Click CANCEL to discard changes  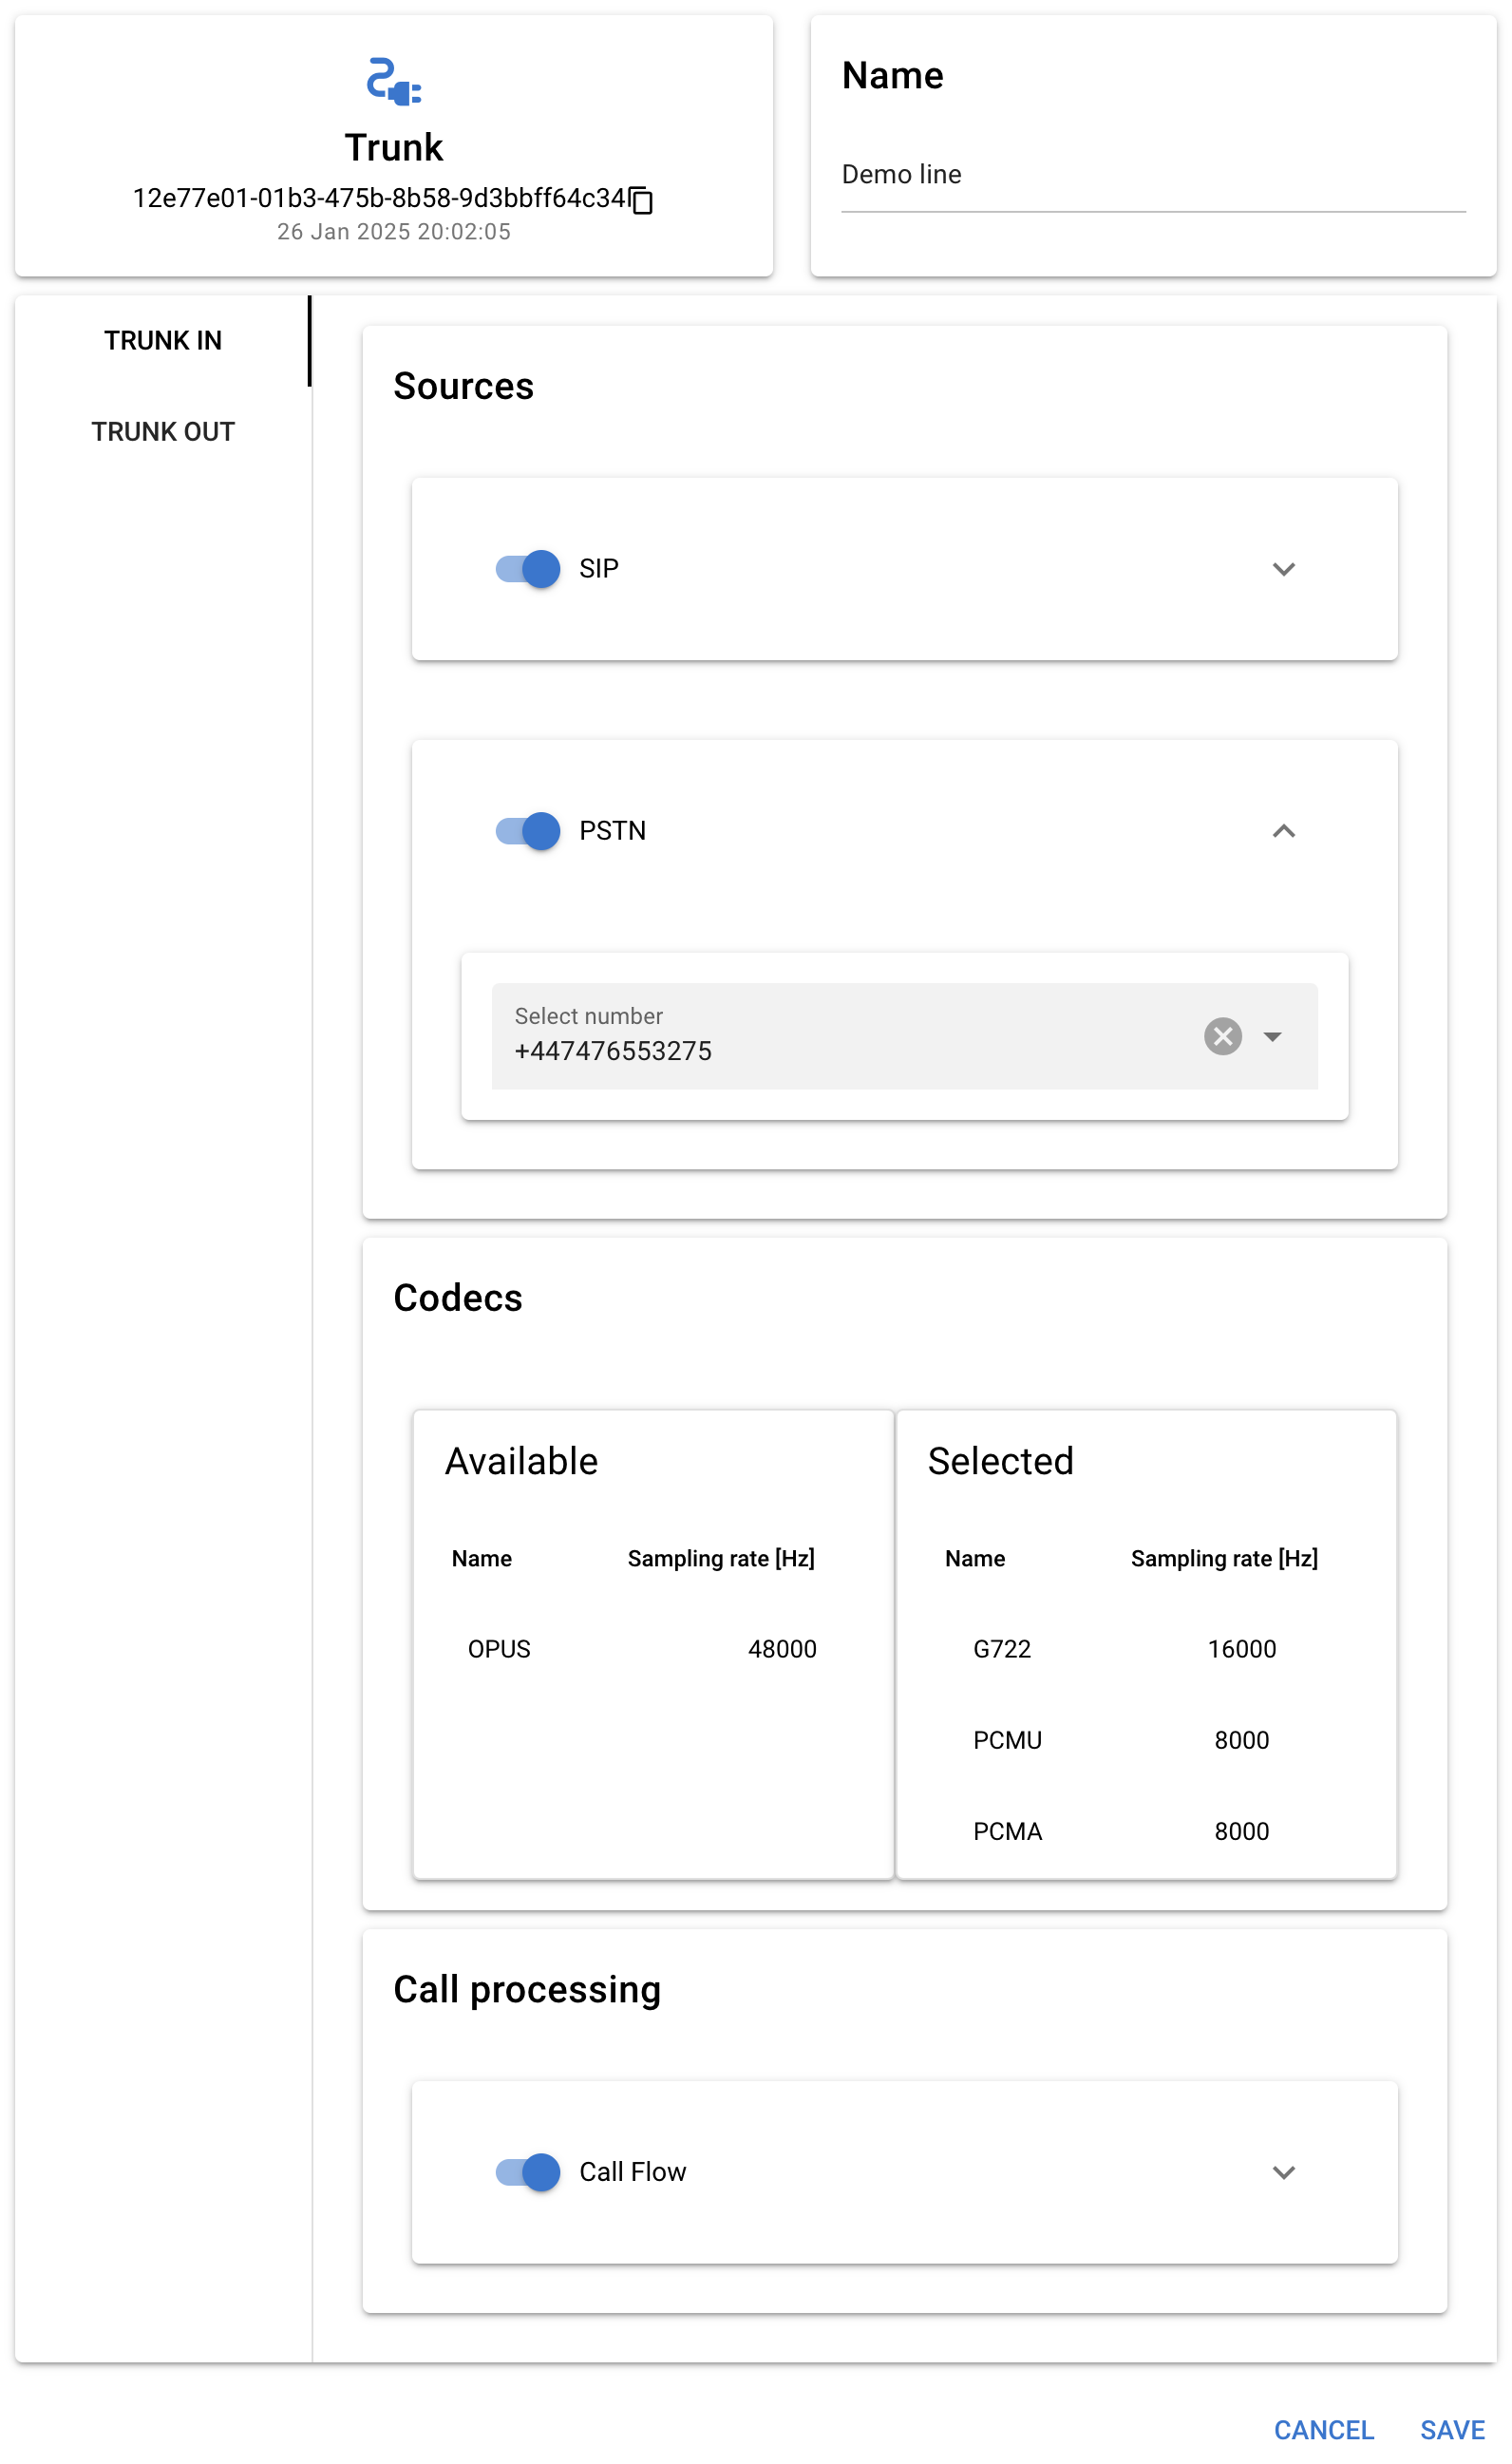click(x=1323, y=2430)
